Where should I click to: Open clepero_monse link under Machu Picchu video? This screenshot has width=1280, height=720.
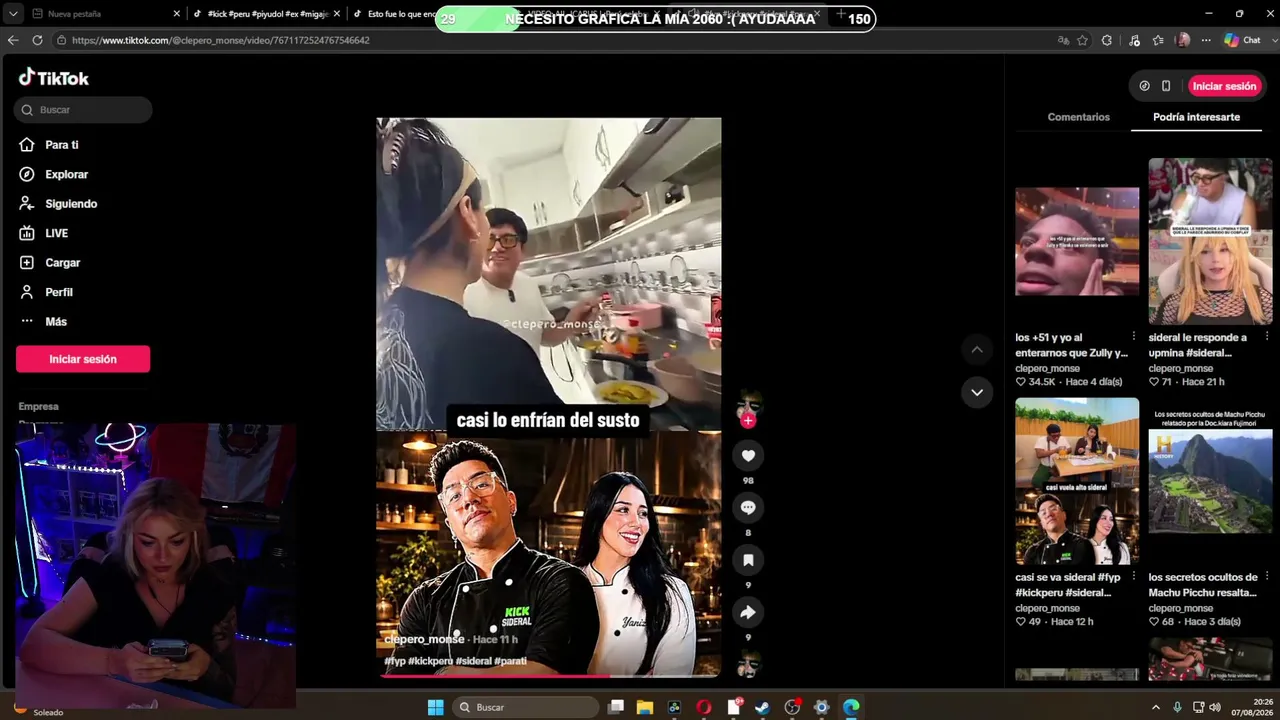[x=1181, y=608]
